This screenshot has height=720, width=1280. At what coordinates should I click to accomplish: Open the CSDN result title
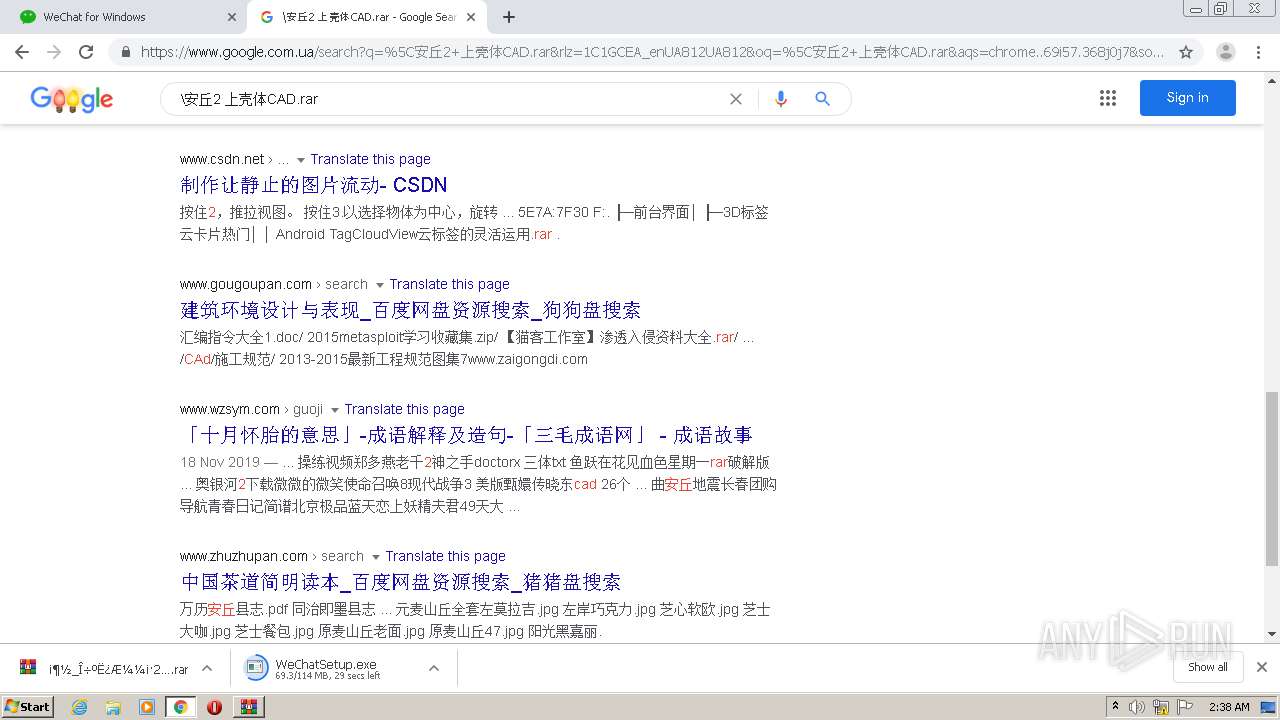point(313,185)
